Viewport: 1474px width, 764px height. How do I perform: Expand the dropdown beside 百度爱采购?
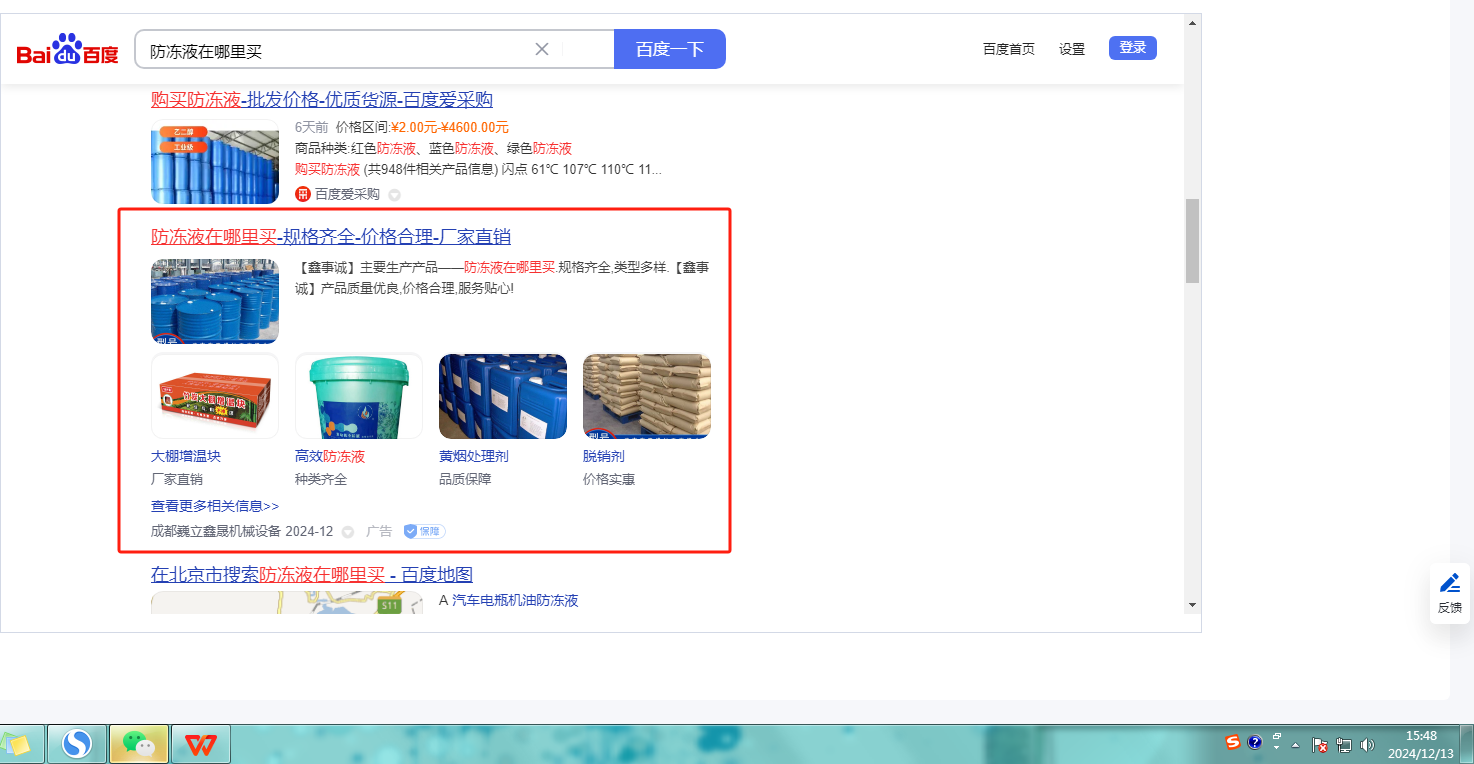(x=394, y=195)
